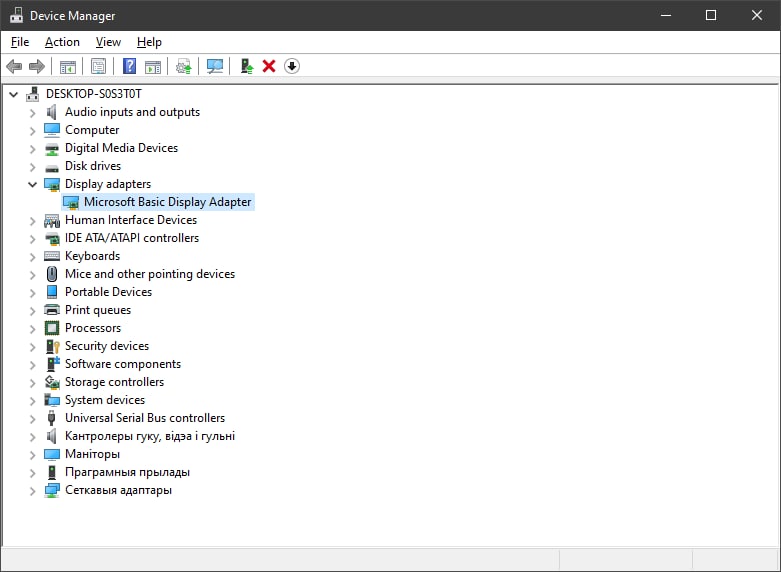
Task: Expand the Audio inputs and outputs node
Action: click(32, 113)
